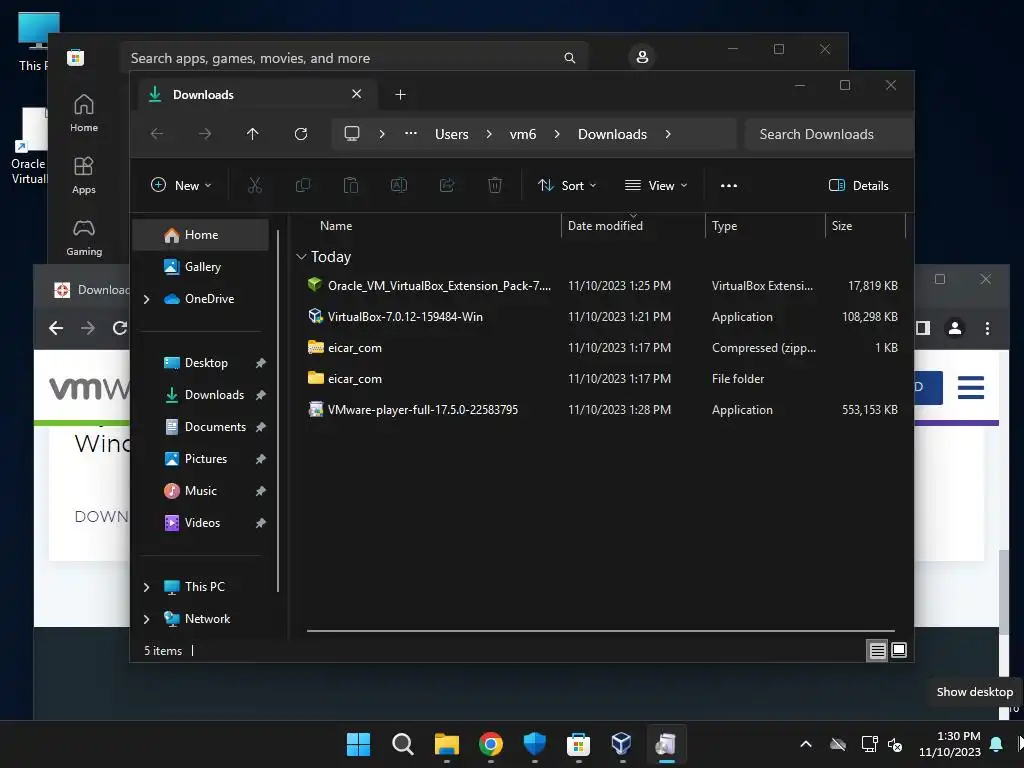Open the Sort dropdown menu

pyautogui.click(x=567, y=185)
